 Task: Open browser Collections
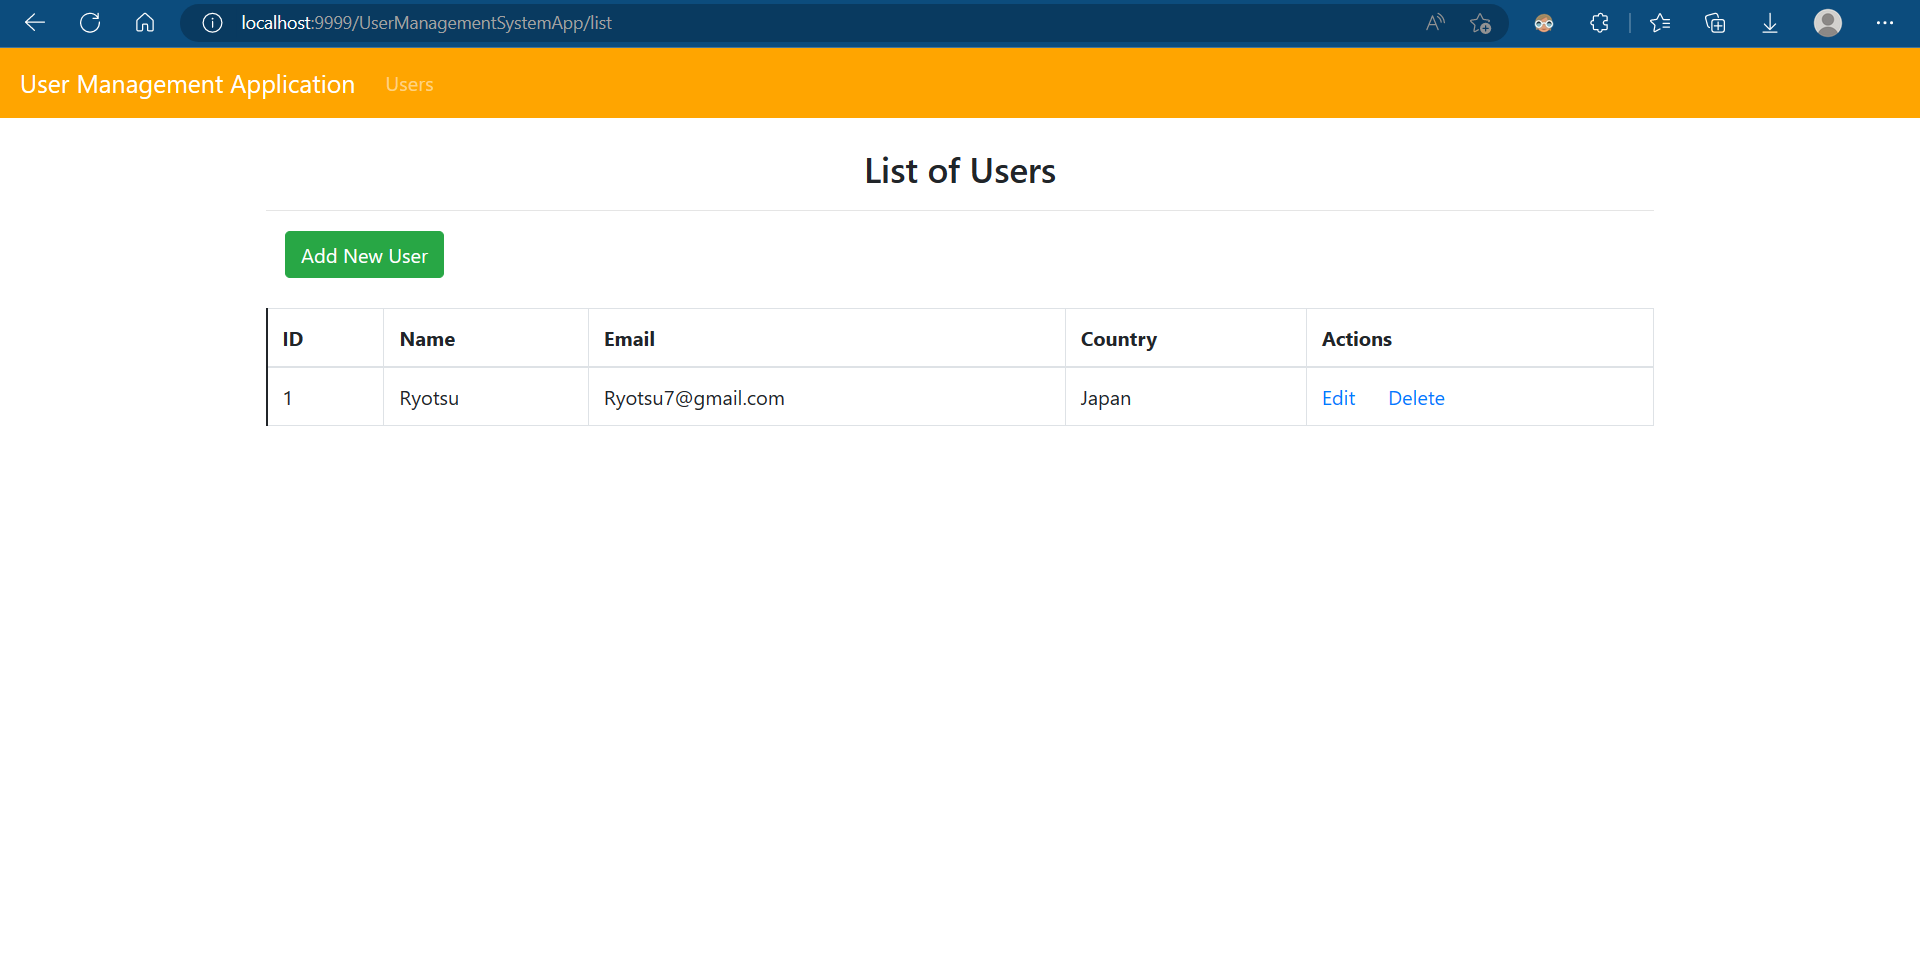pyautogui.click(x=1715, y=23)
